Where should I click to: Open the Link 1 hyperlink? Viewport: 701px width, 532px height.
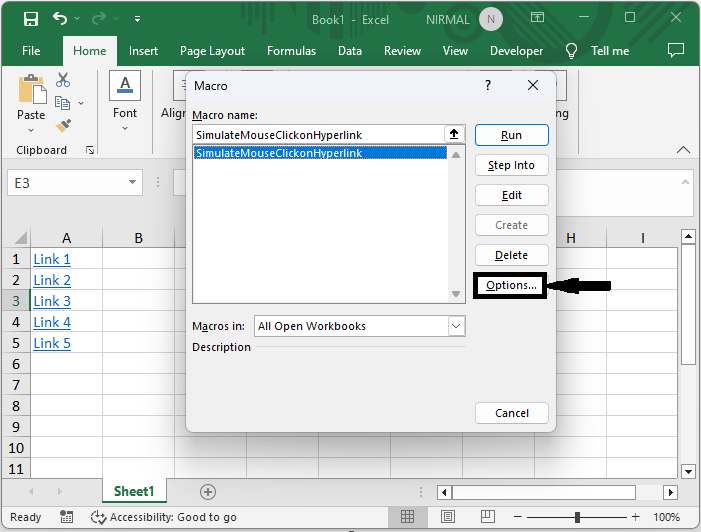pyautogui.click(x=52, y=259)
